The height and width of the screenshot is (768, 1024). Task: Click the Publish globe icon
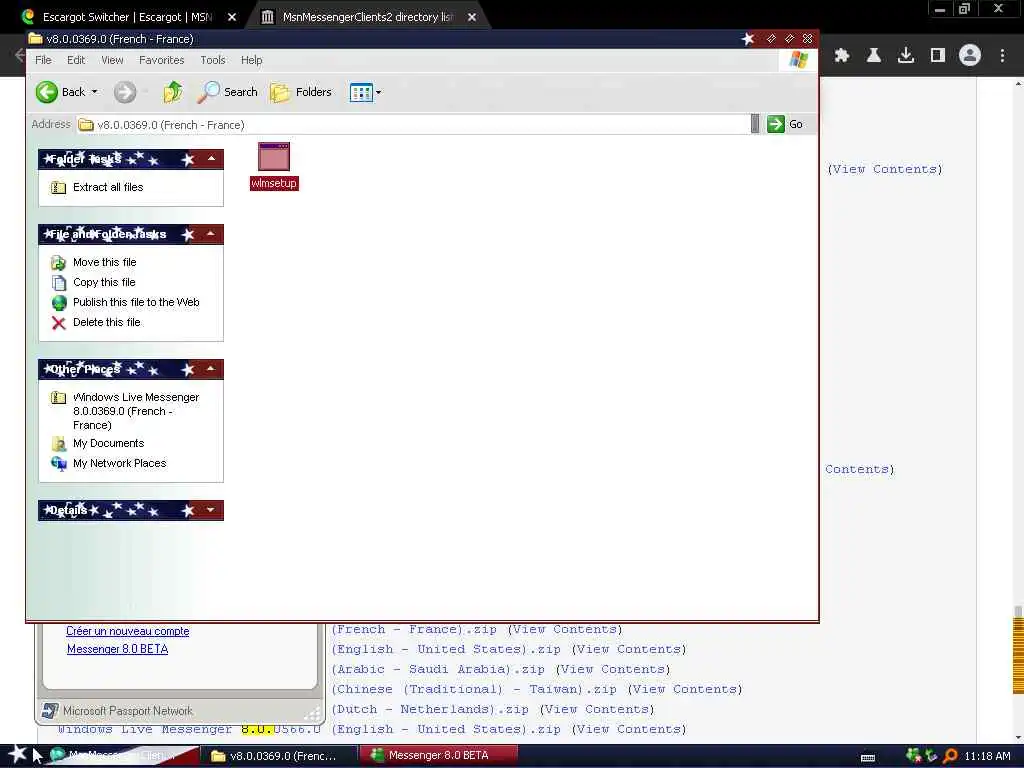59,303
